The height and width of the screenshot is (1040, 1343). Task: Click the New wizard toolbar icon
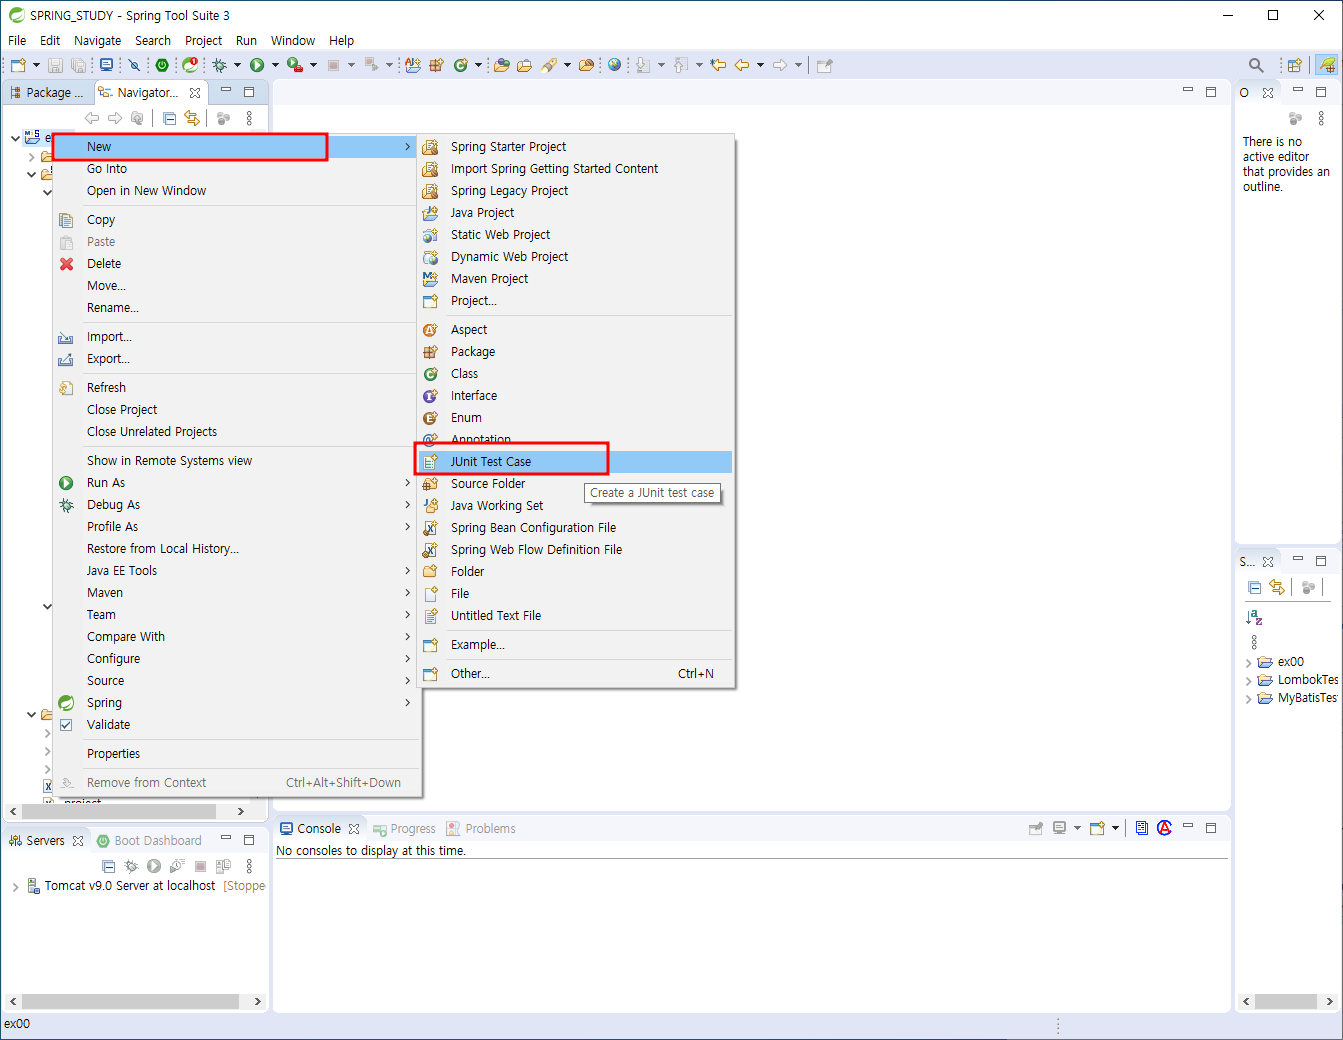18,65
